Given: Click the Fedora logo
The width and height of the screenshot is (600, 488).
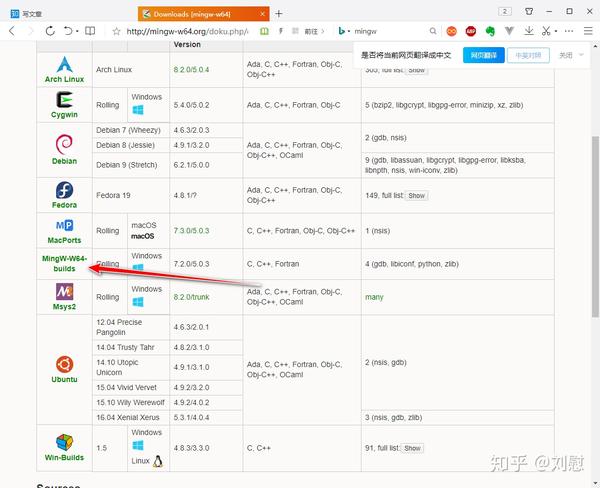Looking at the screenshot, I should point(64,190).
